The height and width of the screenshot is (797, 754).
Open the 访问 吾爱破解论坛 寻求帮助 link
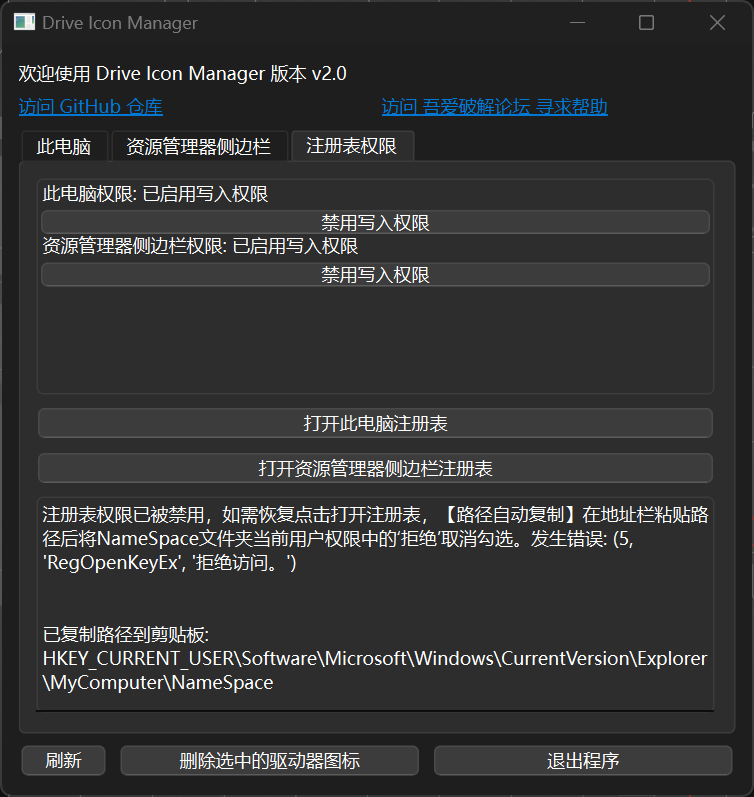pos(494,107)
